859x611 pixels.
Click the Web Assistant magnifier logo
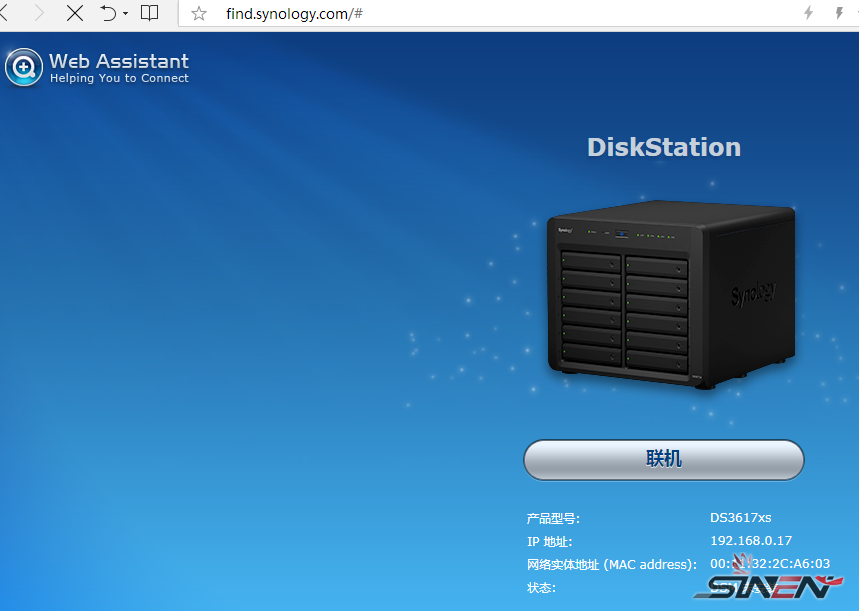pos(24,67)
